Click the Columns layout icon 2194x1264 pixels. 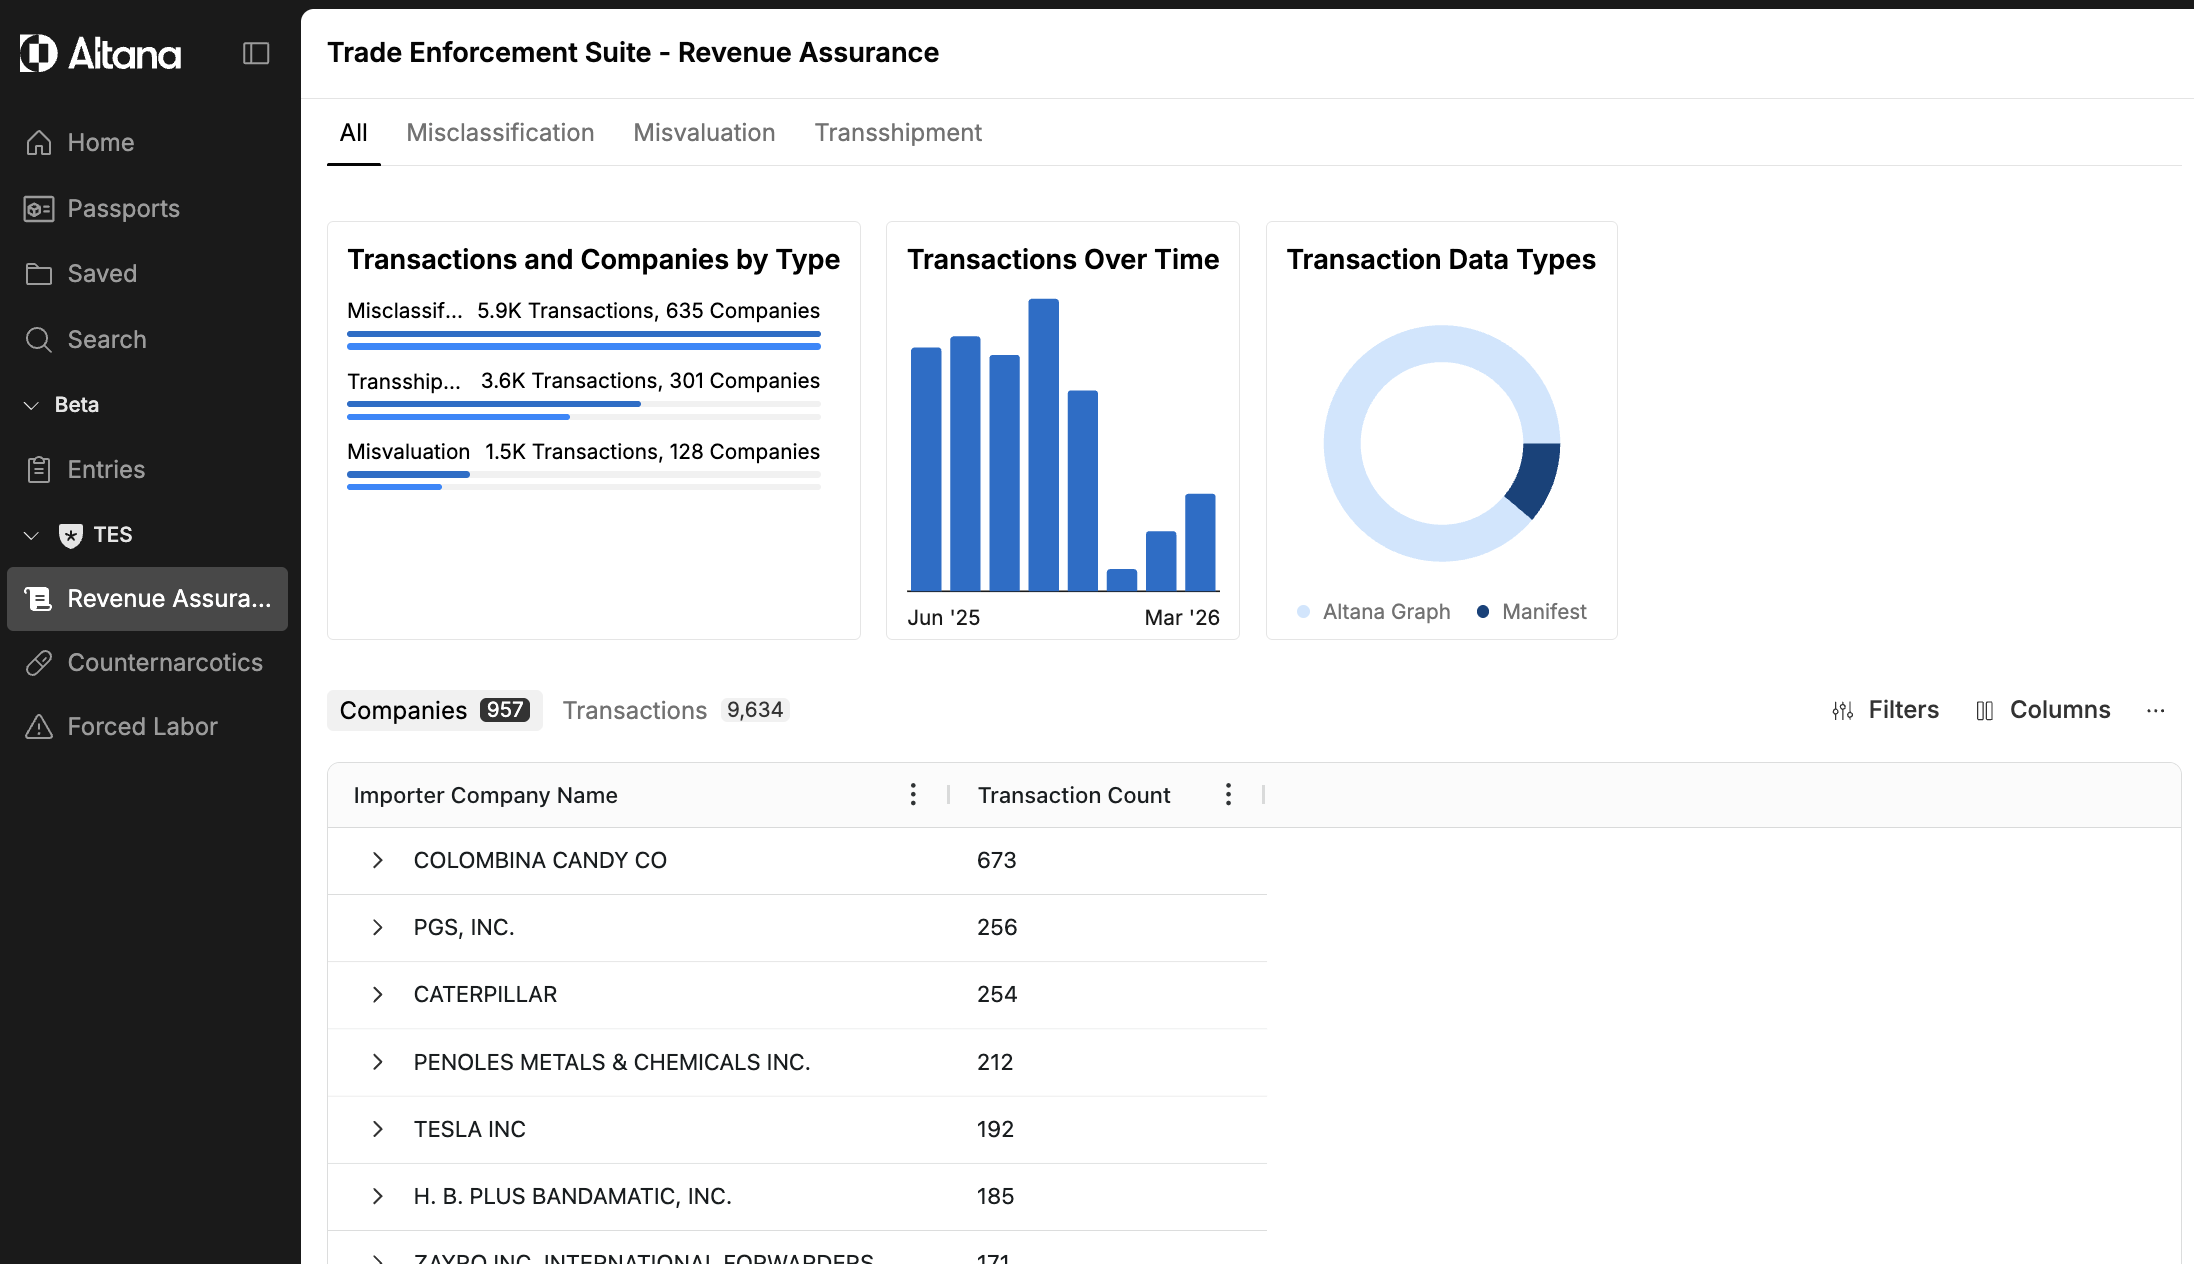pos(1985,711)
